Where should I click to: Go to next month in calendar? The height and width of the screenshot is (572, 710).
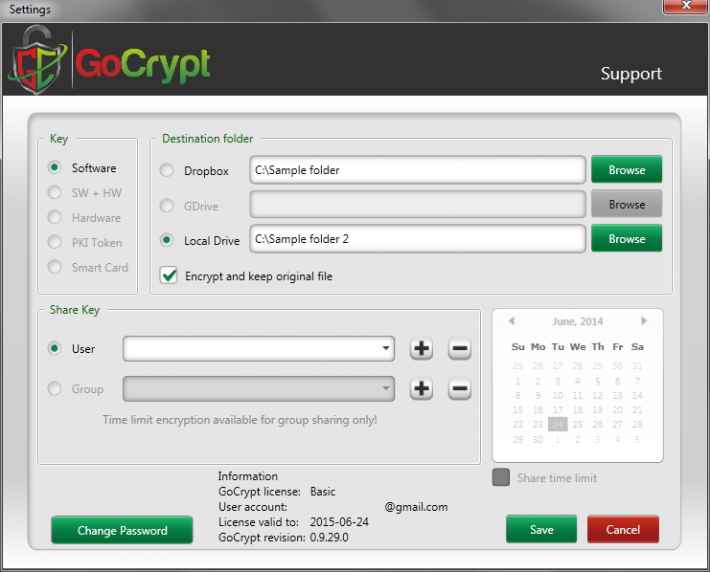tap(644, 321)
